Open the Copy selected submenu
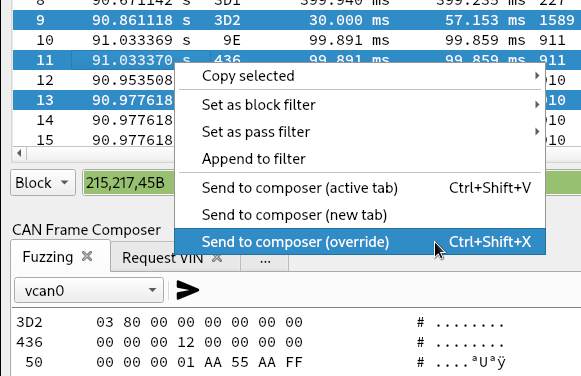This screenshot has height=376, width=581. (360, 76)
